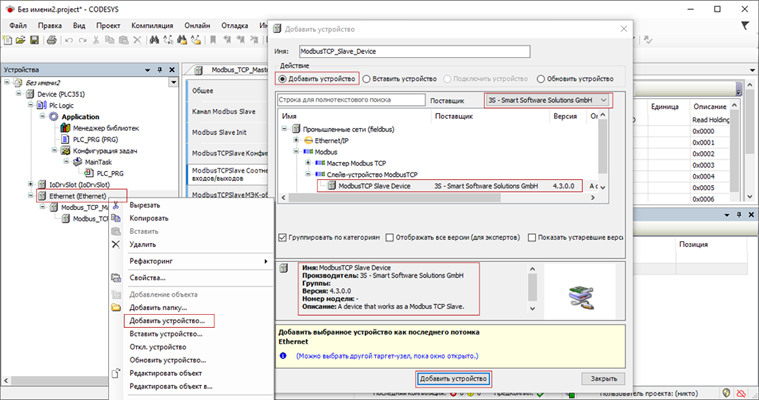The height and width of the screenshot is (400, 759).
Task: Open the Проект menu
Action: click(x=108, y=25)
